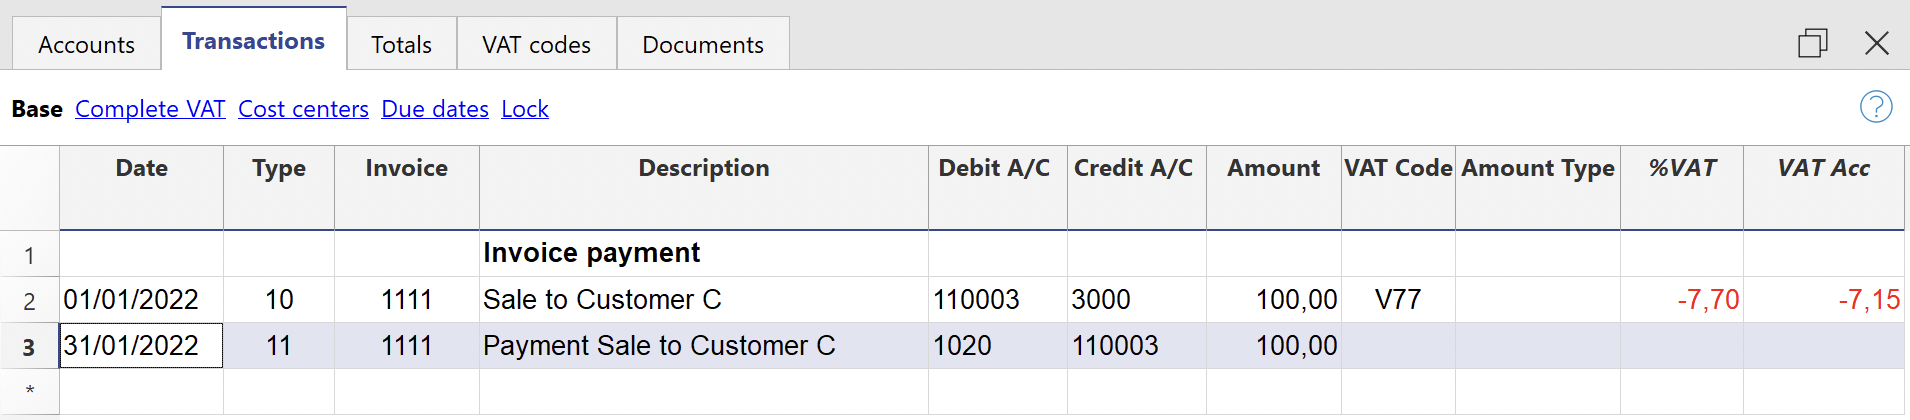Screen dimensions: 1910x420
Task: Open the Totals tab
Action: point(401,45)
